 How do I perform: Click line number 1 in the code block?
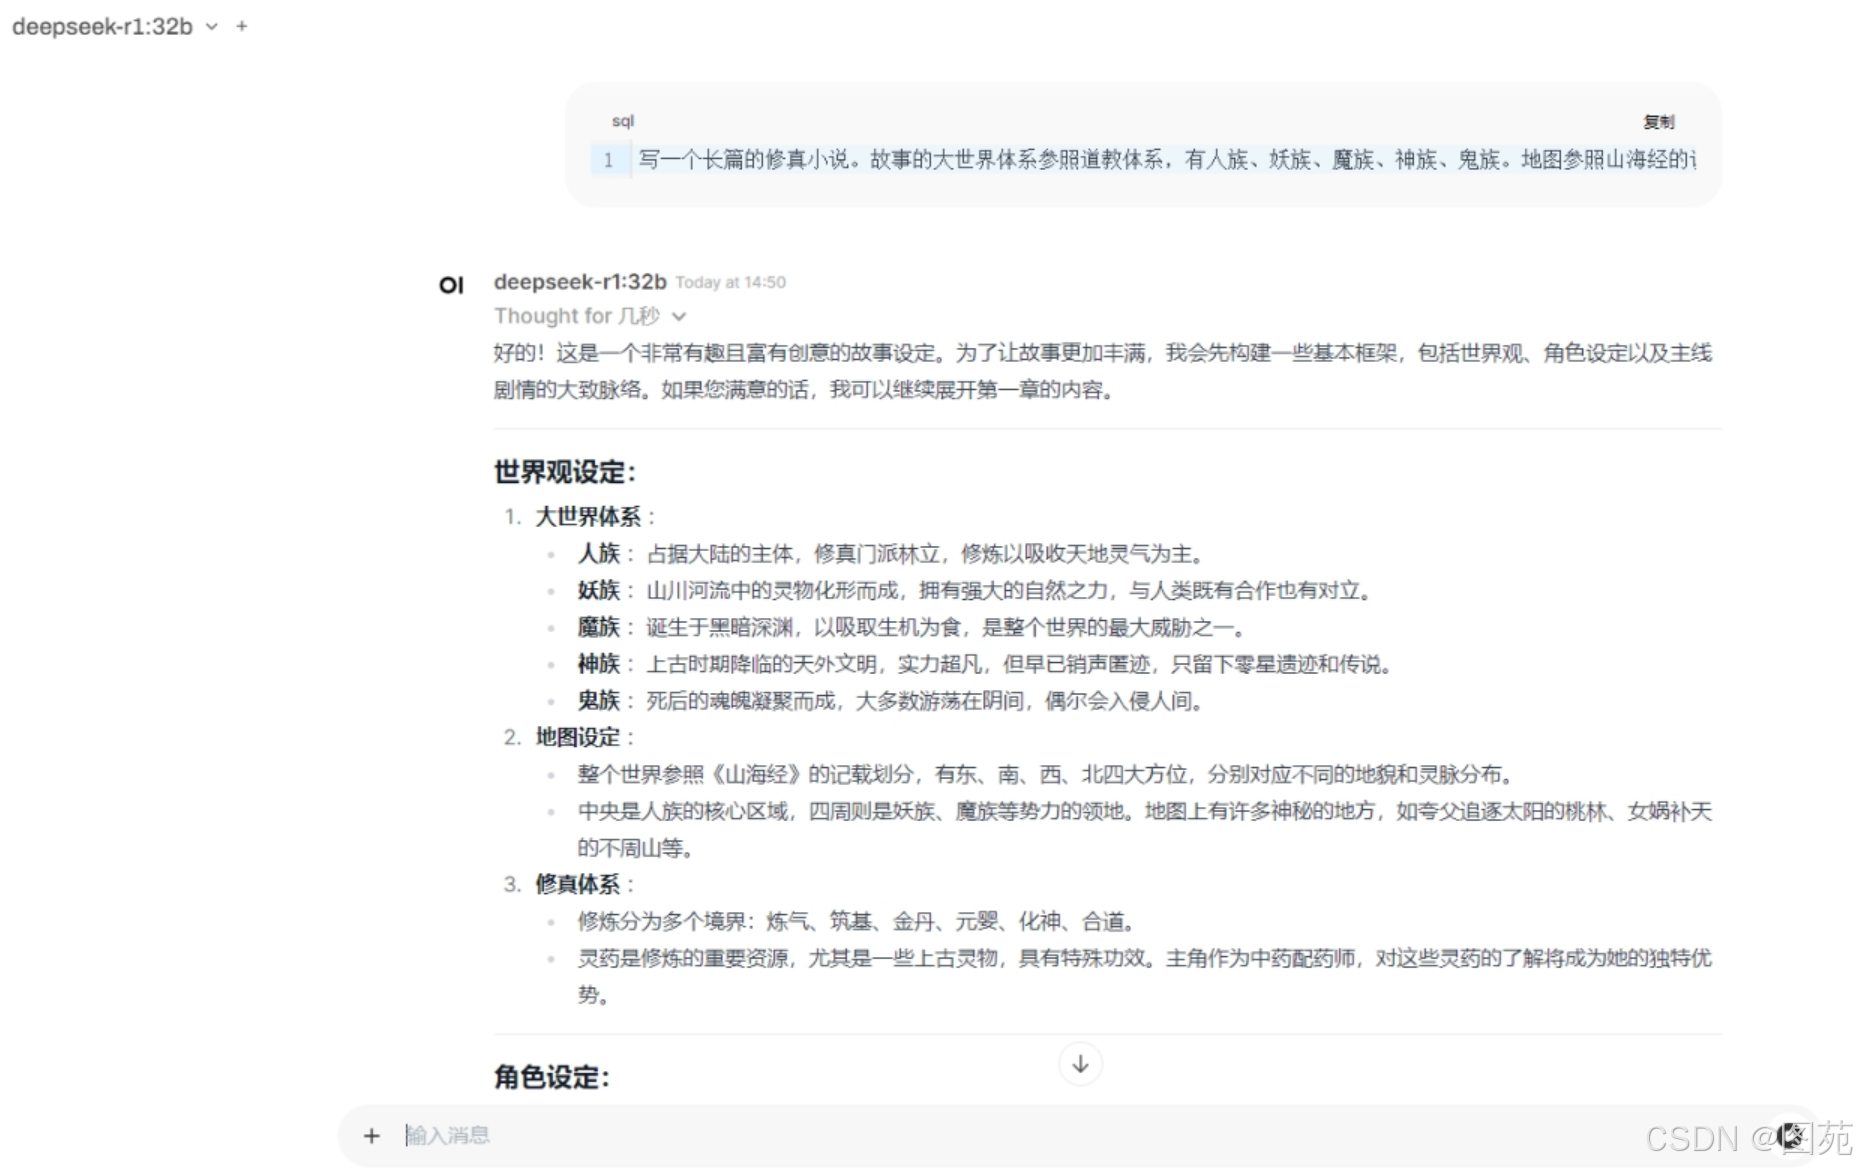[608, 159]
